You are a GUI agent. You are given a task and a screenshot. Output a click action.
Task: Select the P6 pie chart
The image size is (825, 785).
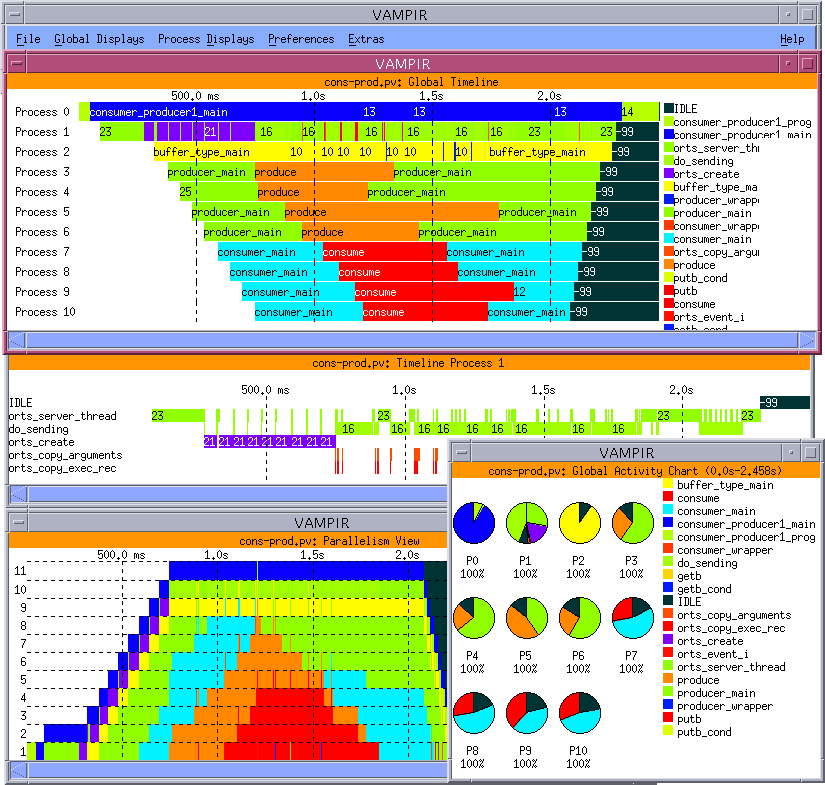coord(579,618)
